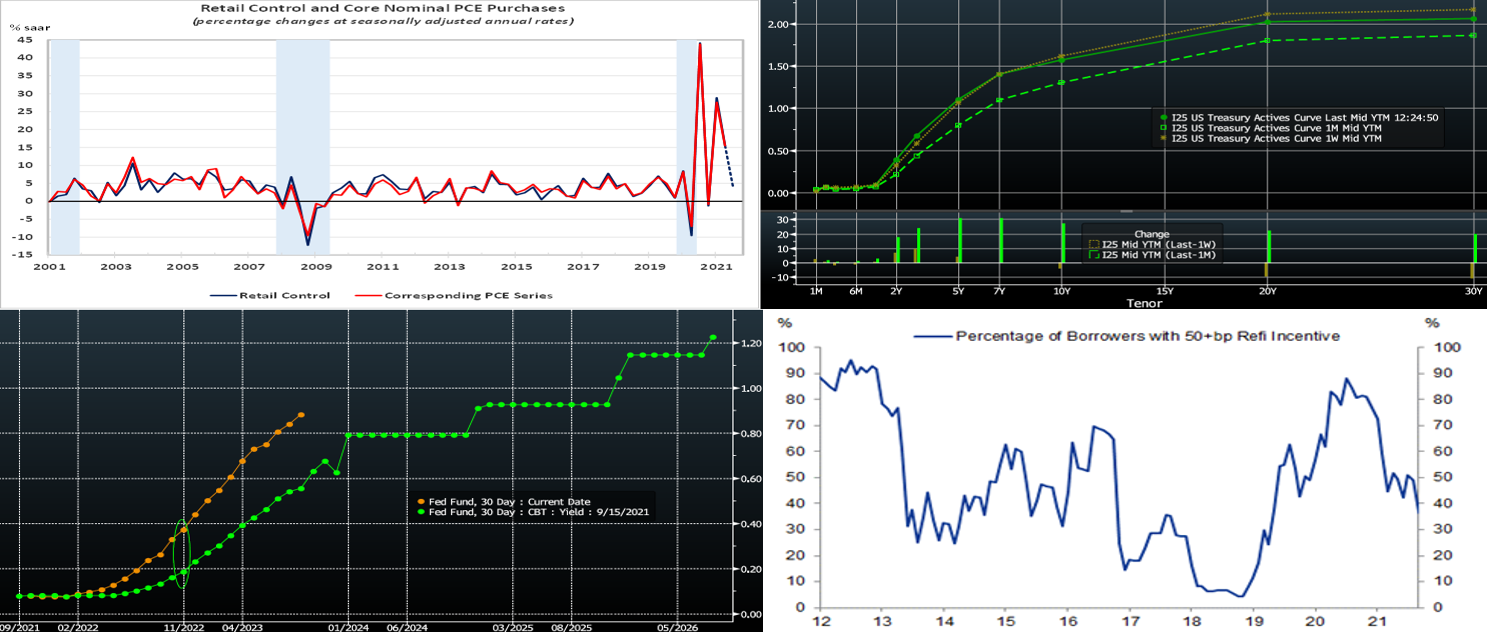This screenshot has height=632, width=1487.
Task: Click the blue Refi Incentive legend line
Action: coord(932,336)
